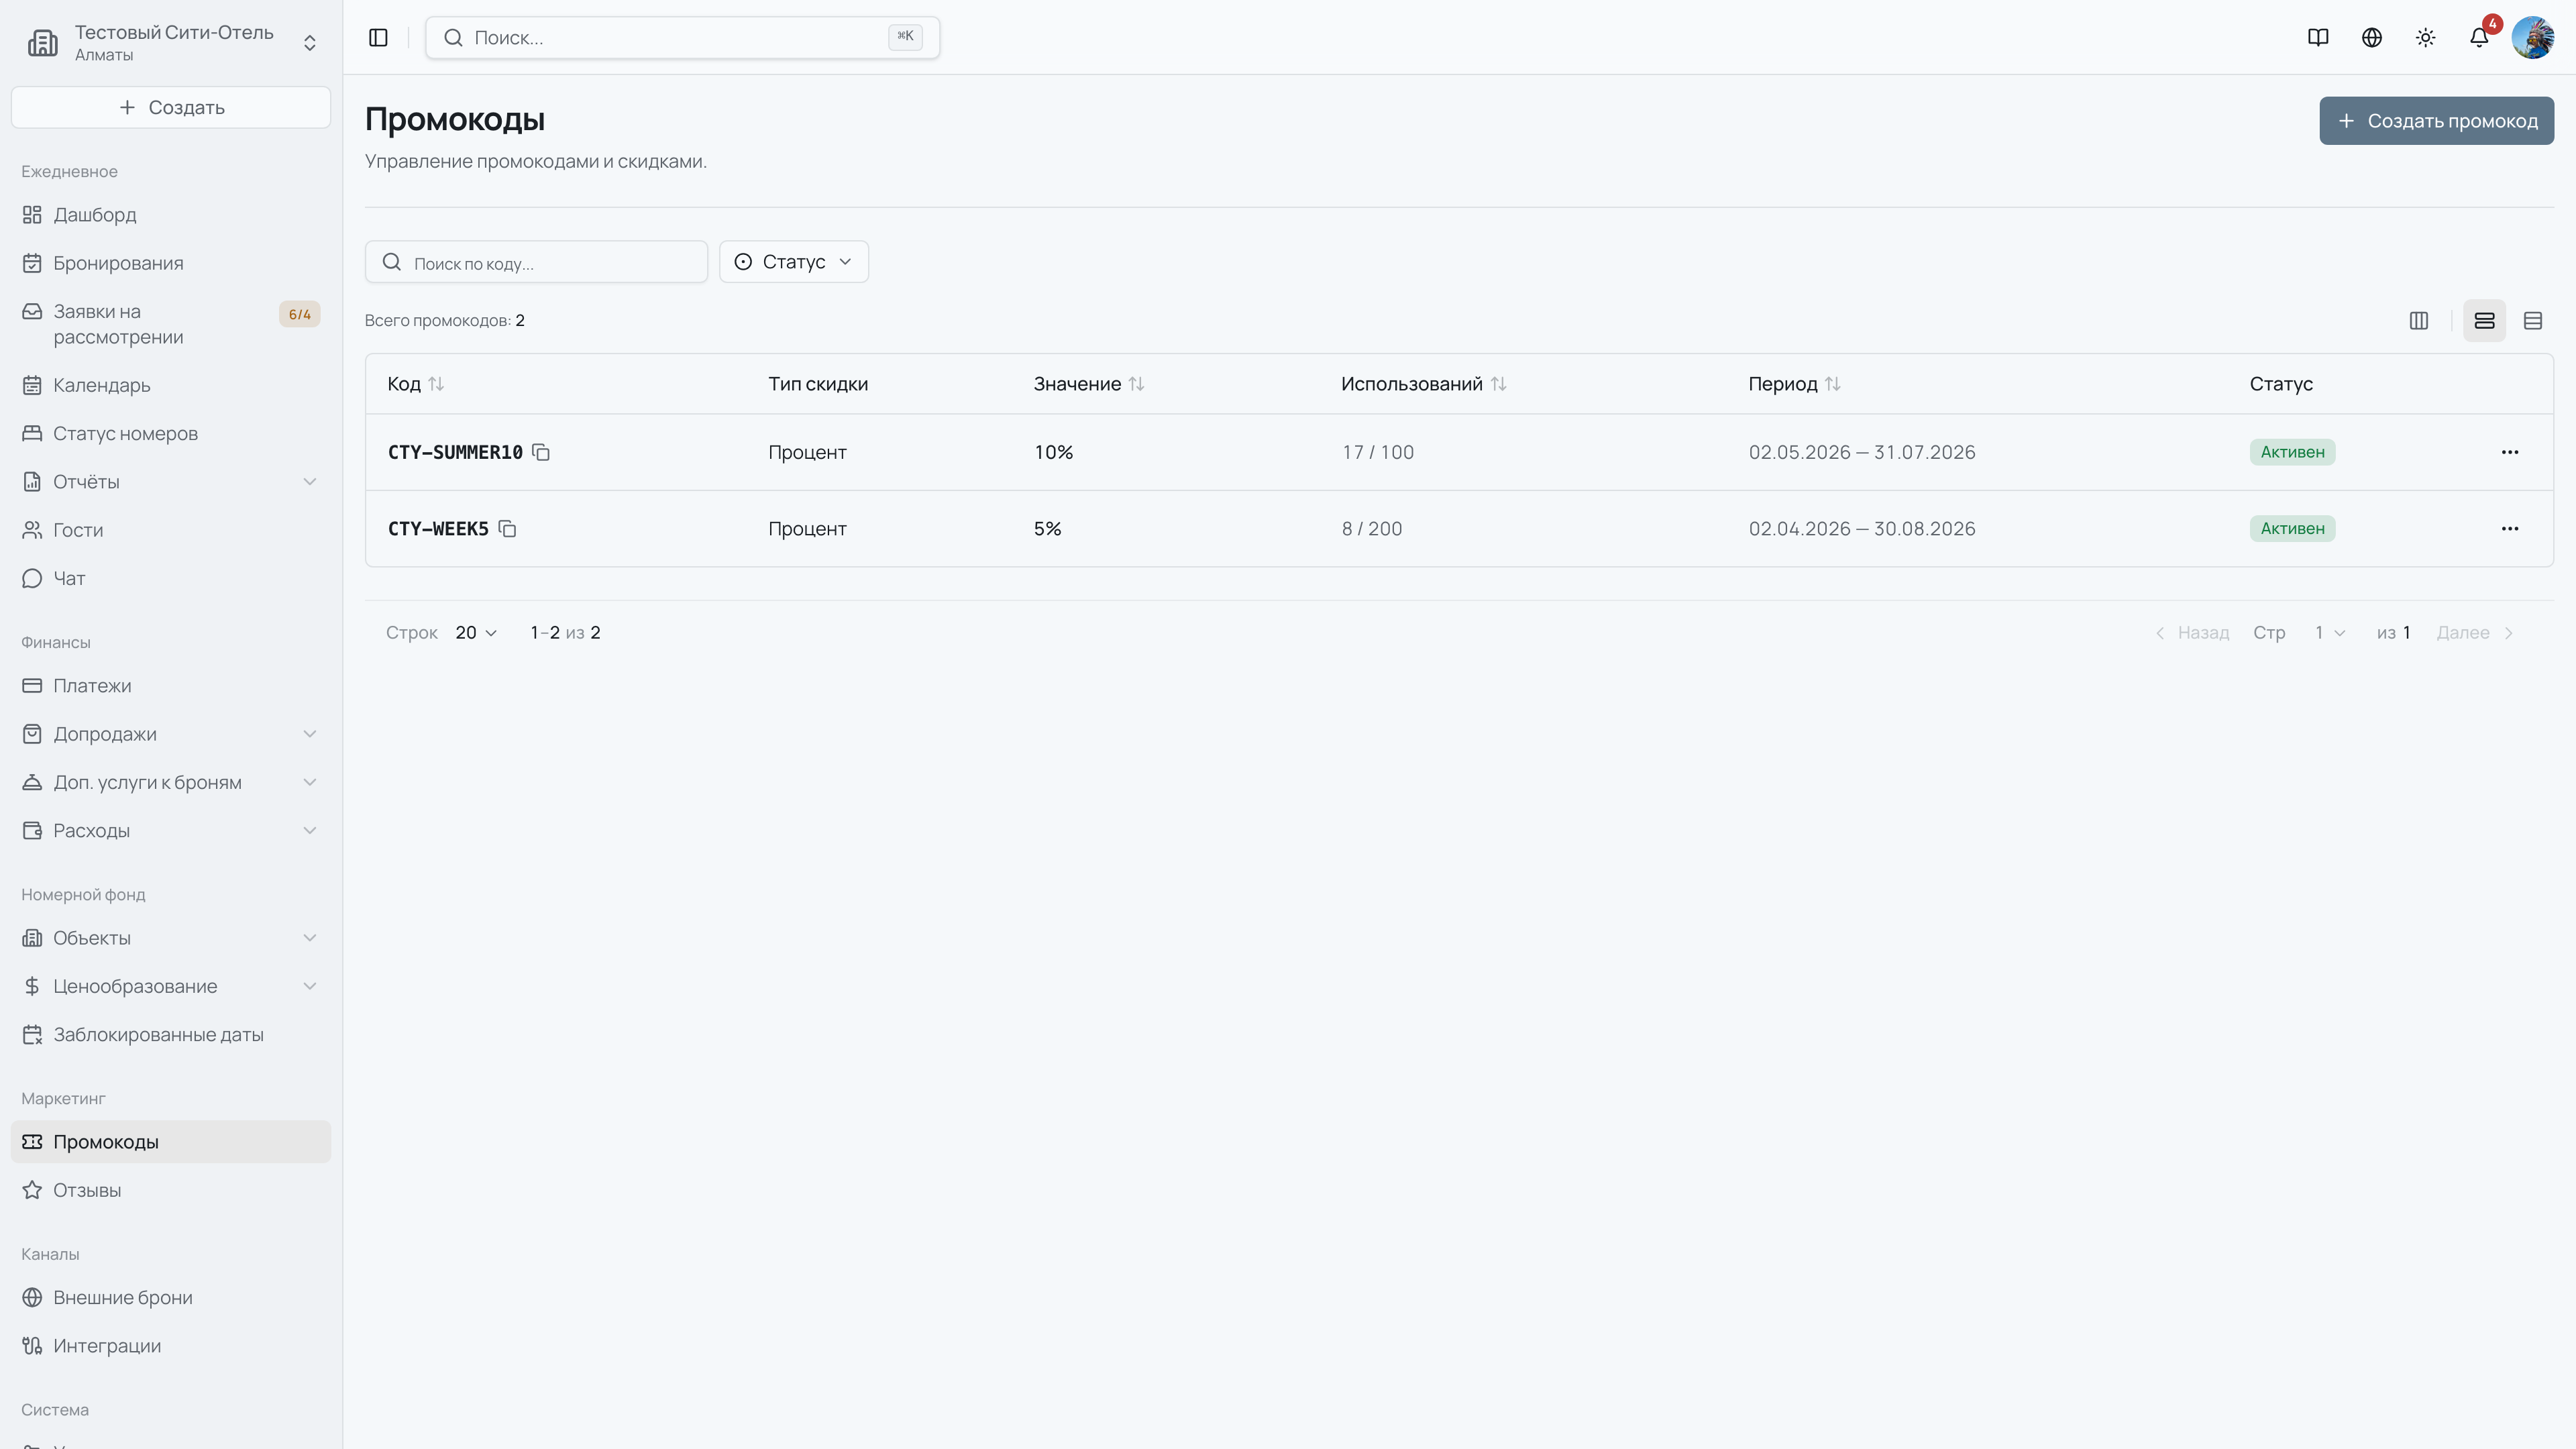Screen dimensions: 2576x1449
Task: Click the 8 / 200 usage cell
Action: pos(1372,528)
